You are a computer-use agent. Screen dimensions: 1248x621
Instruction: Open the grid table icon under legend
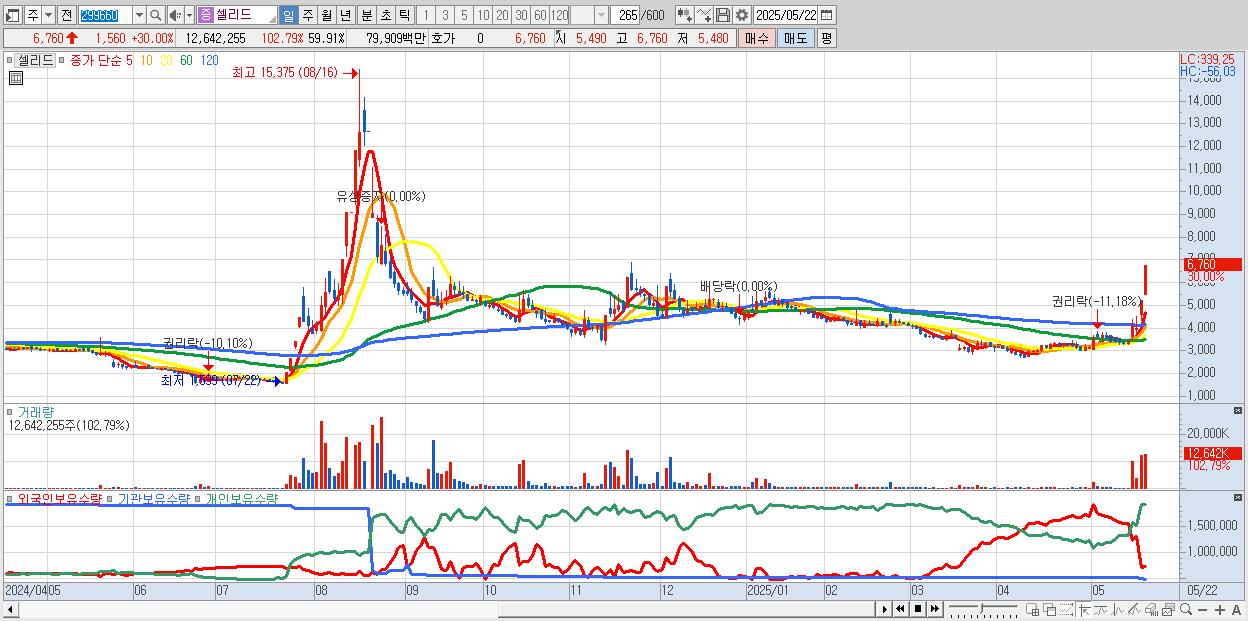[15, 78]
